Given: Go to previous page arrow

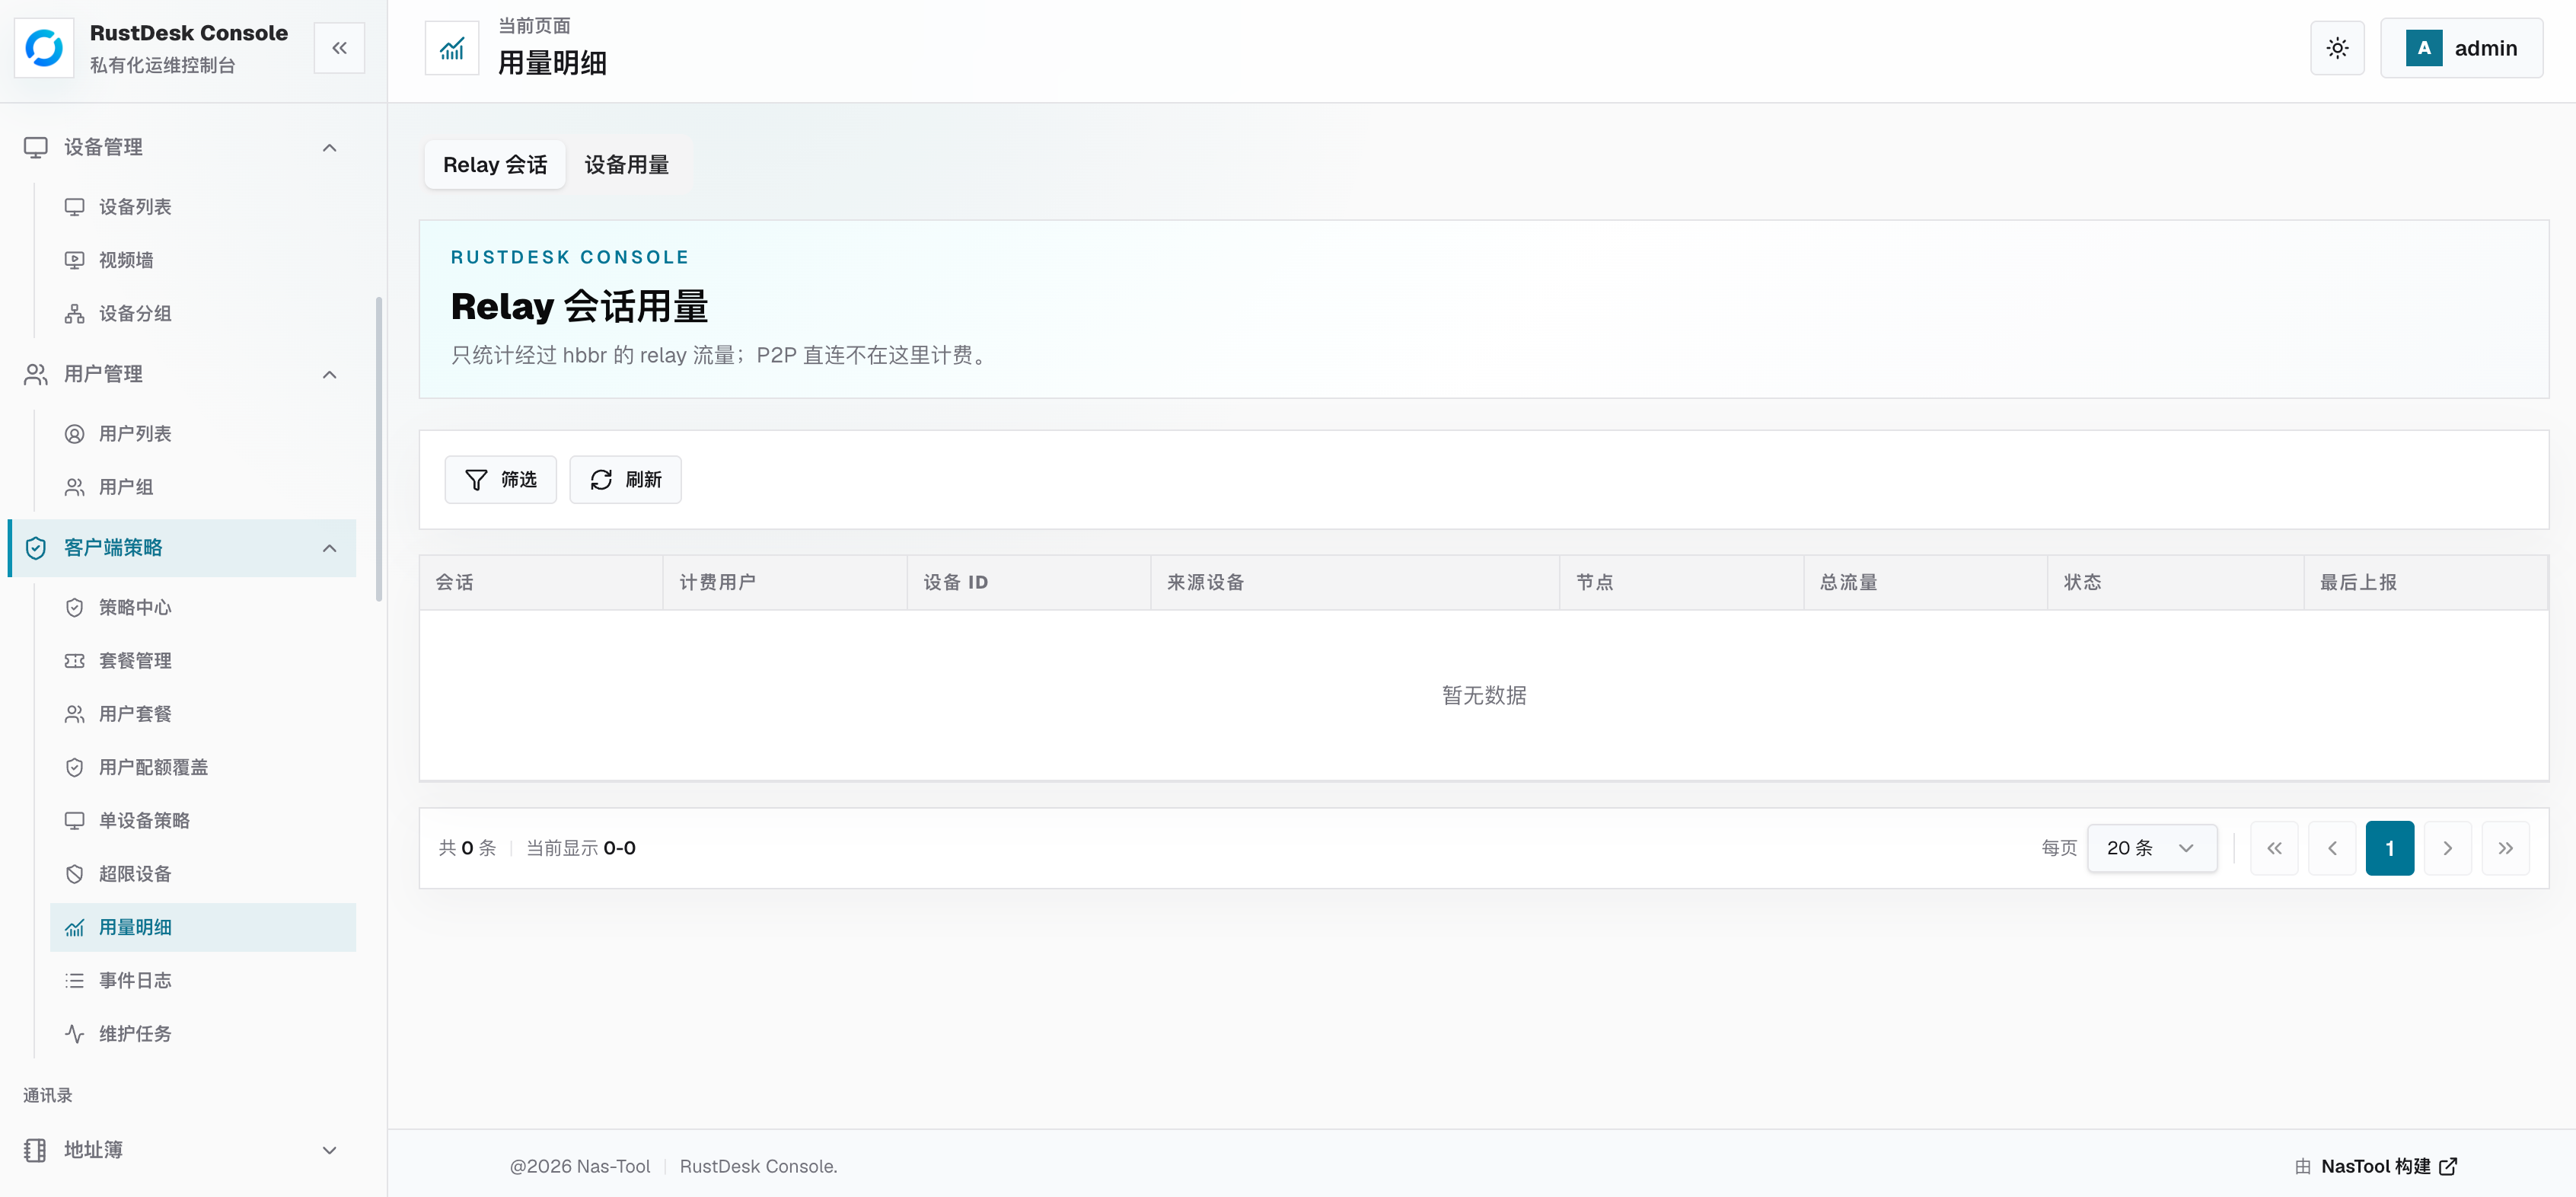Looking at the screenshot, I should coord(2332,848).
